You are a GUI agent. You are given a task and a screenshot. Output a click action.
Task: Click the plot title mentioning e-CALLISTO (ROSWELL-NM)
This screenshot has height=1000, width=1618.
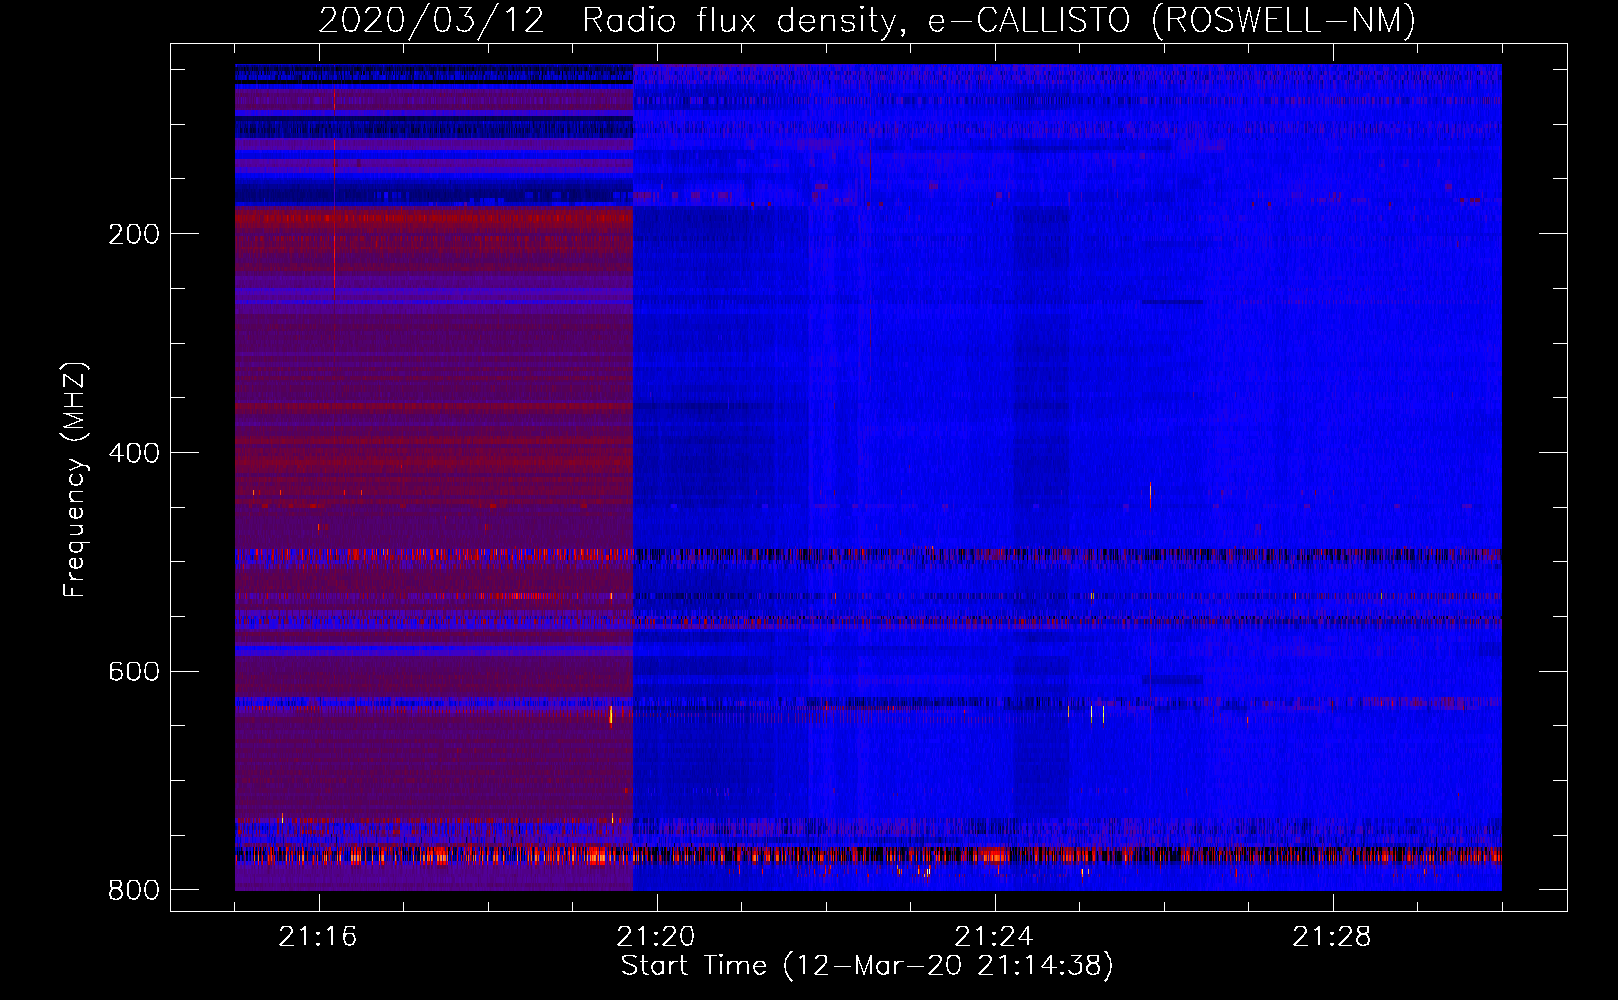(867, 20)
